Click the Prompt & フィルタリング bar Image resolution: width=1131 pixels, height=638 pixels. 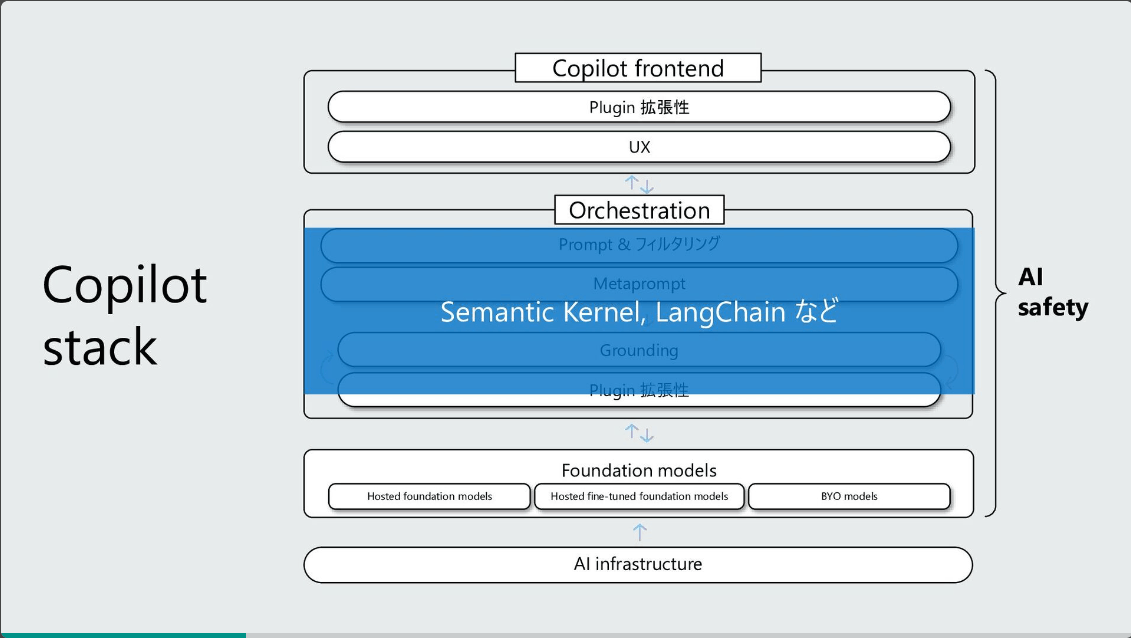point(639,245)
